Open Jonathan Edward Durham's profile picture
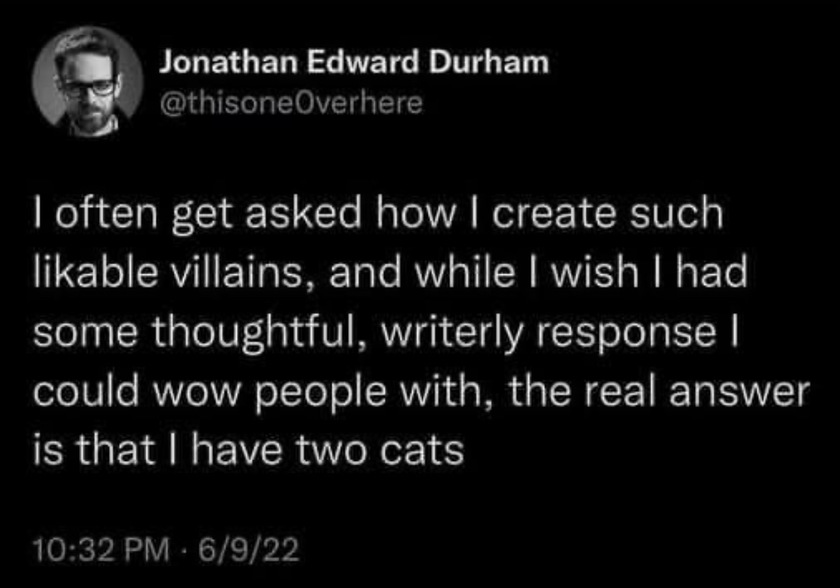 point(88,81)
